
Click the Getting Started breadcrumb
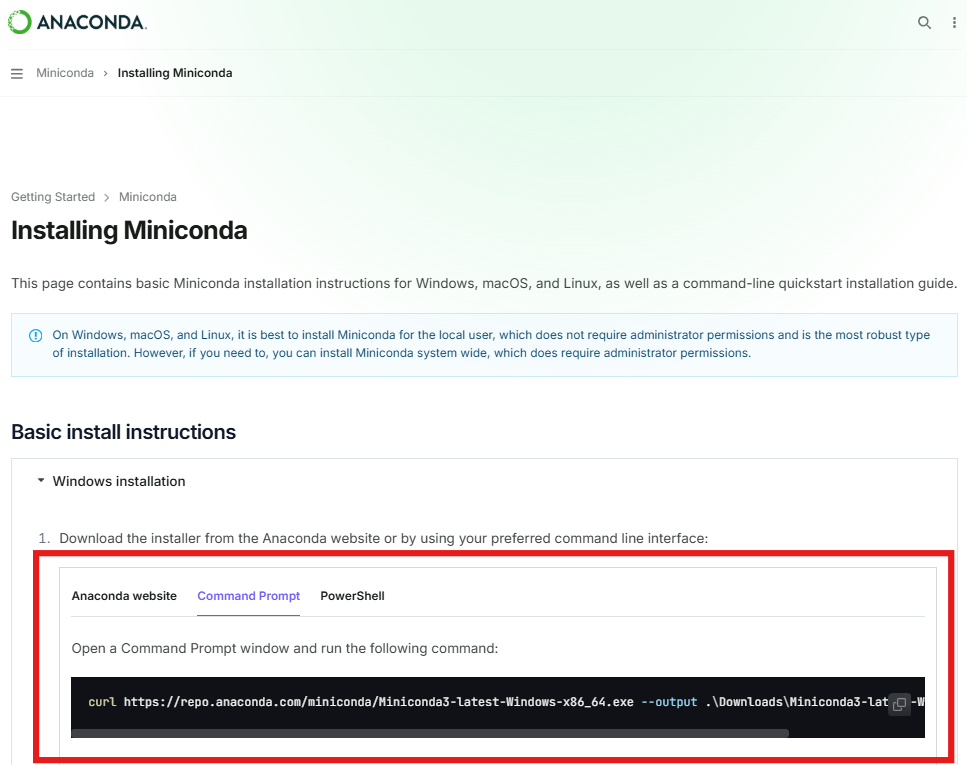pyautogui.click(x=53, y=197)
